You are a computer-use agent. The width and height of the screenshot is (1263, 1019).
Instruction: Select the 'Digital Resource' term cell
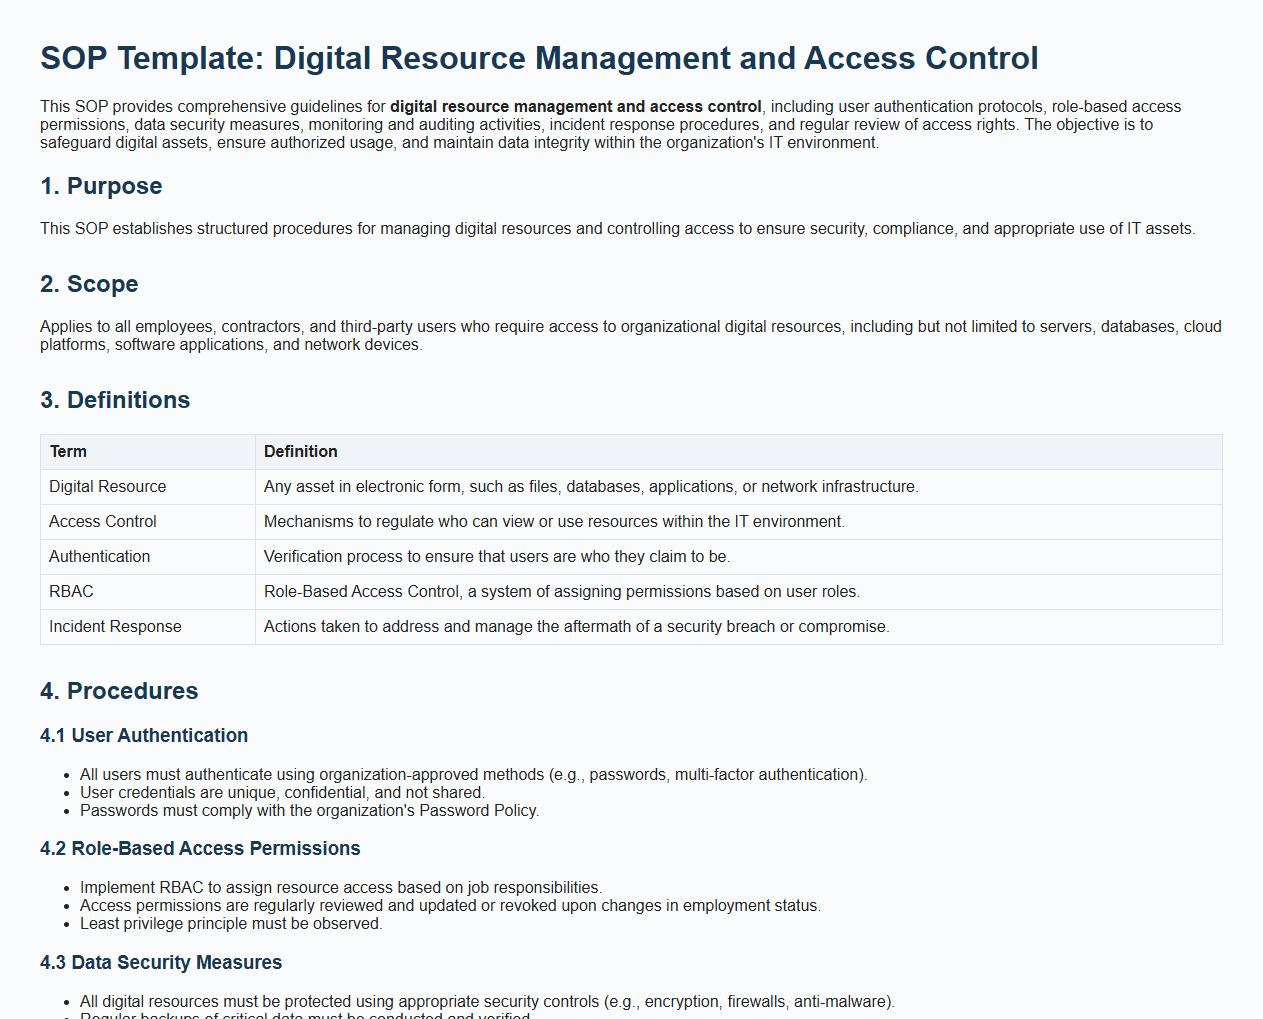[x=108, y=487]
